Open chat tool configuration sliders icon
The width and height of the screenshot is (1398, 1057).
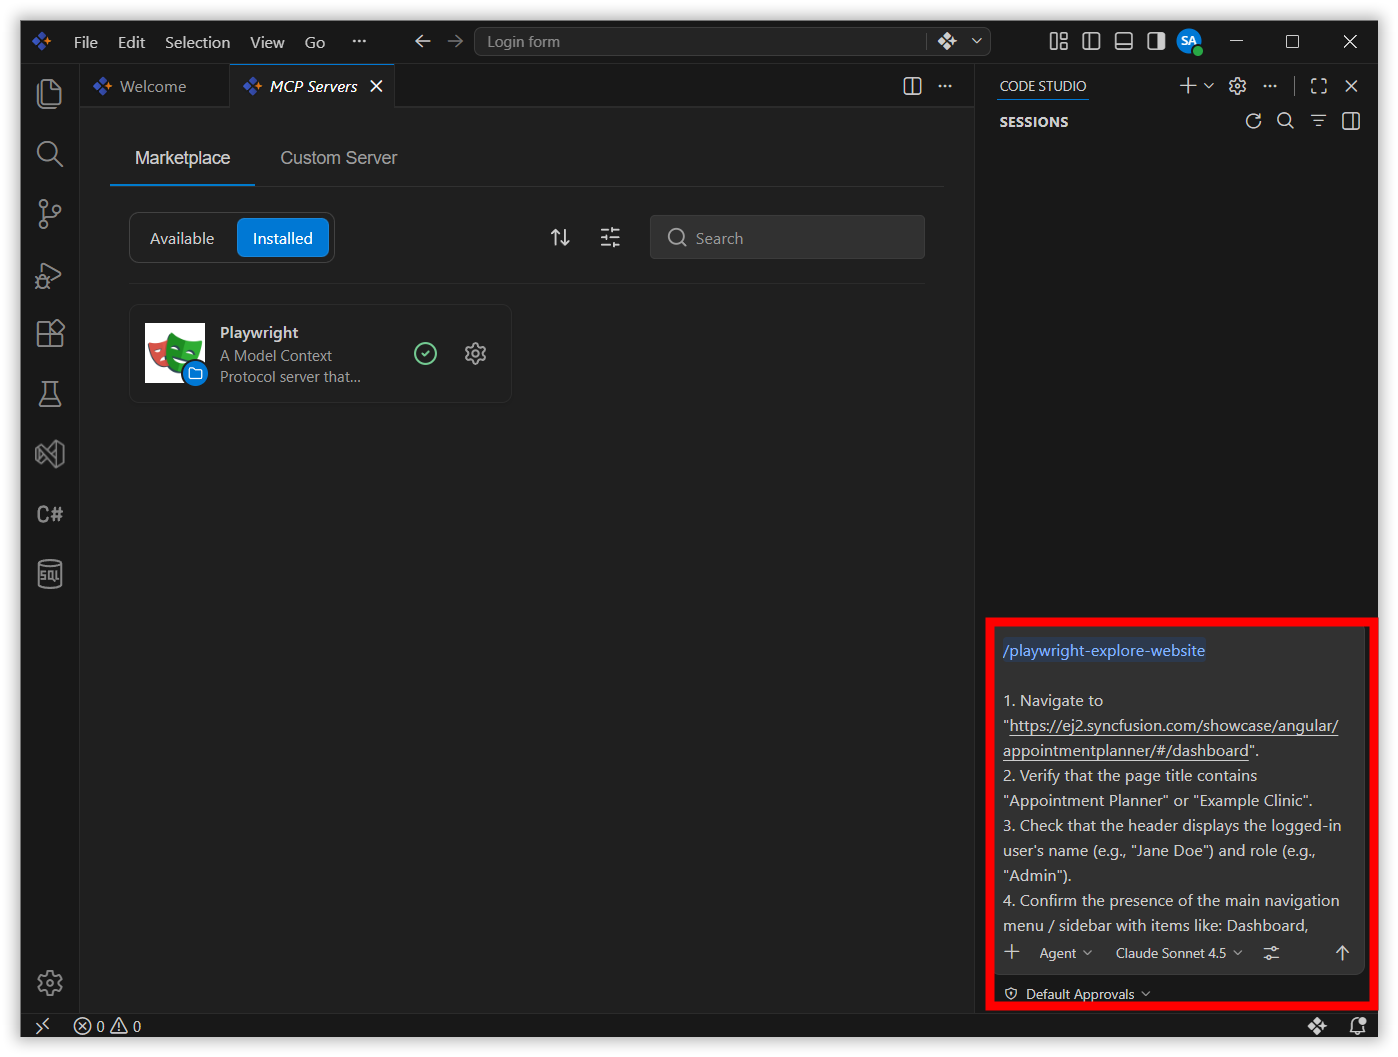tap(1271, 953)
